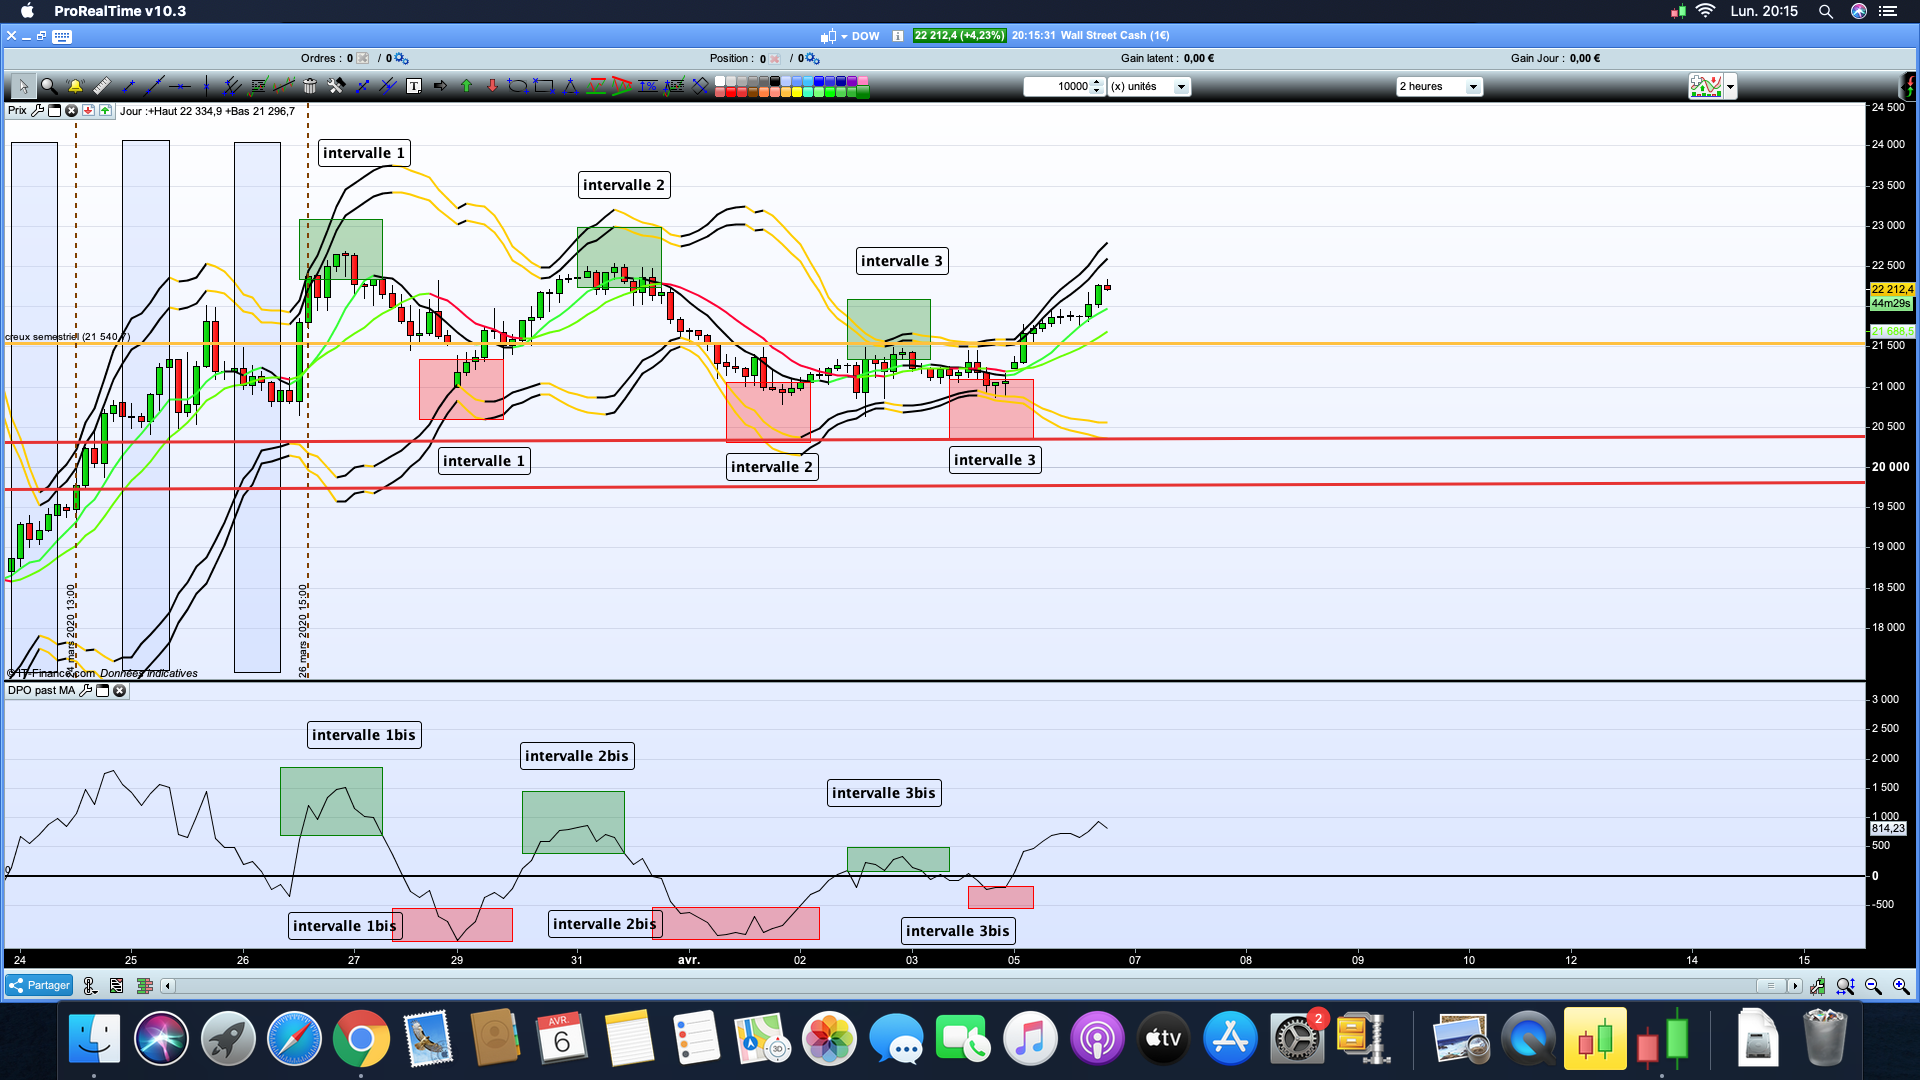Image resolution: width=1920 pixels, height=1080 pixels.
Task: Open Prix panel wrench settings
Action: tap(38, 111)
